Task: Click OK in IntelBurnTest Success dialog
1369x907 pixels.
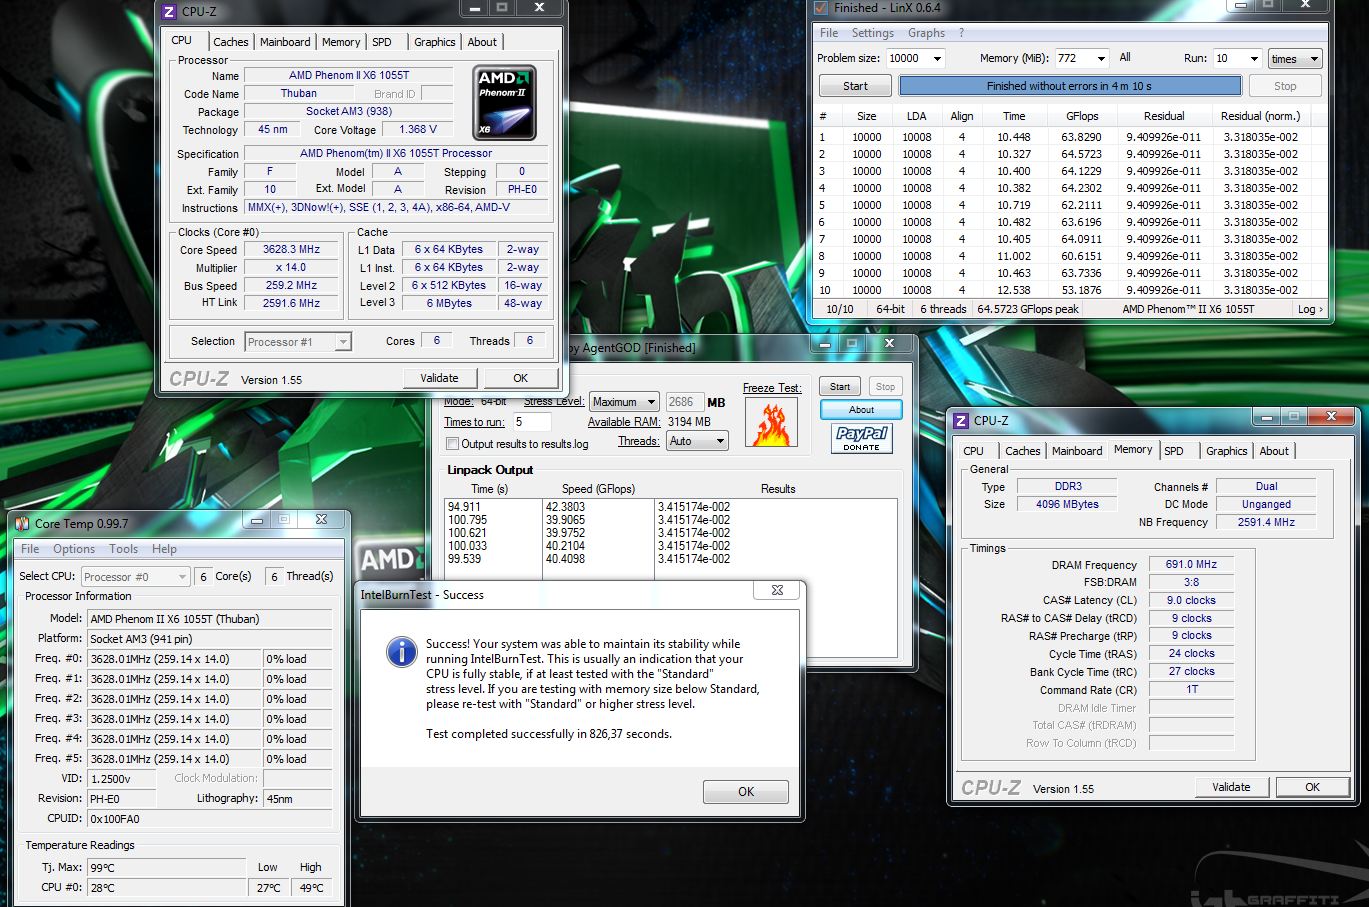Action: tap(746, 791)
